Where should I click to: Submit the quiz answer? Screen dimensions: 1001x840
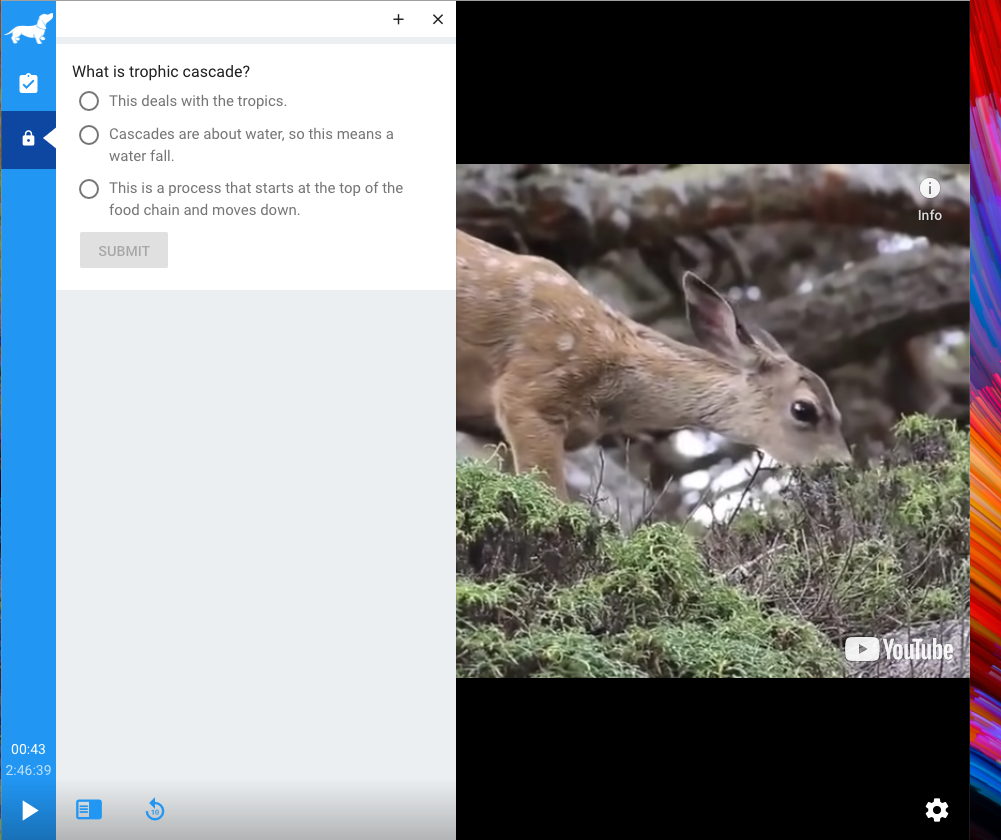click(124, 250)
